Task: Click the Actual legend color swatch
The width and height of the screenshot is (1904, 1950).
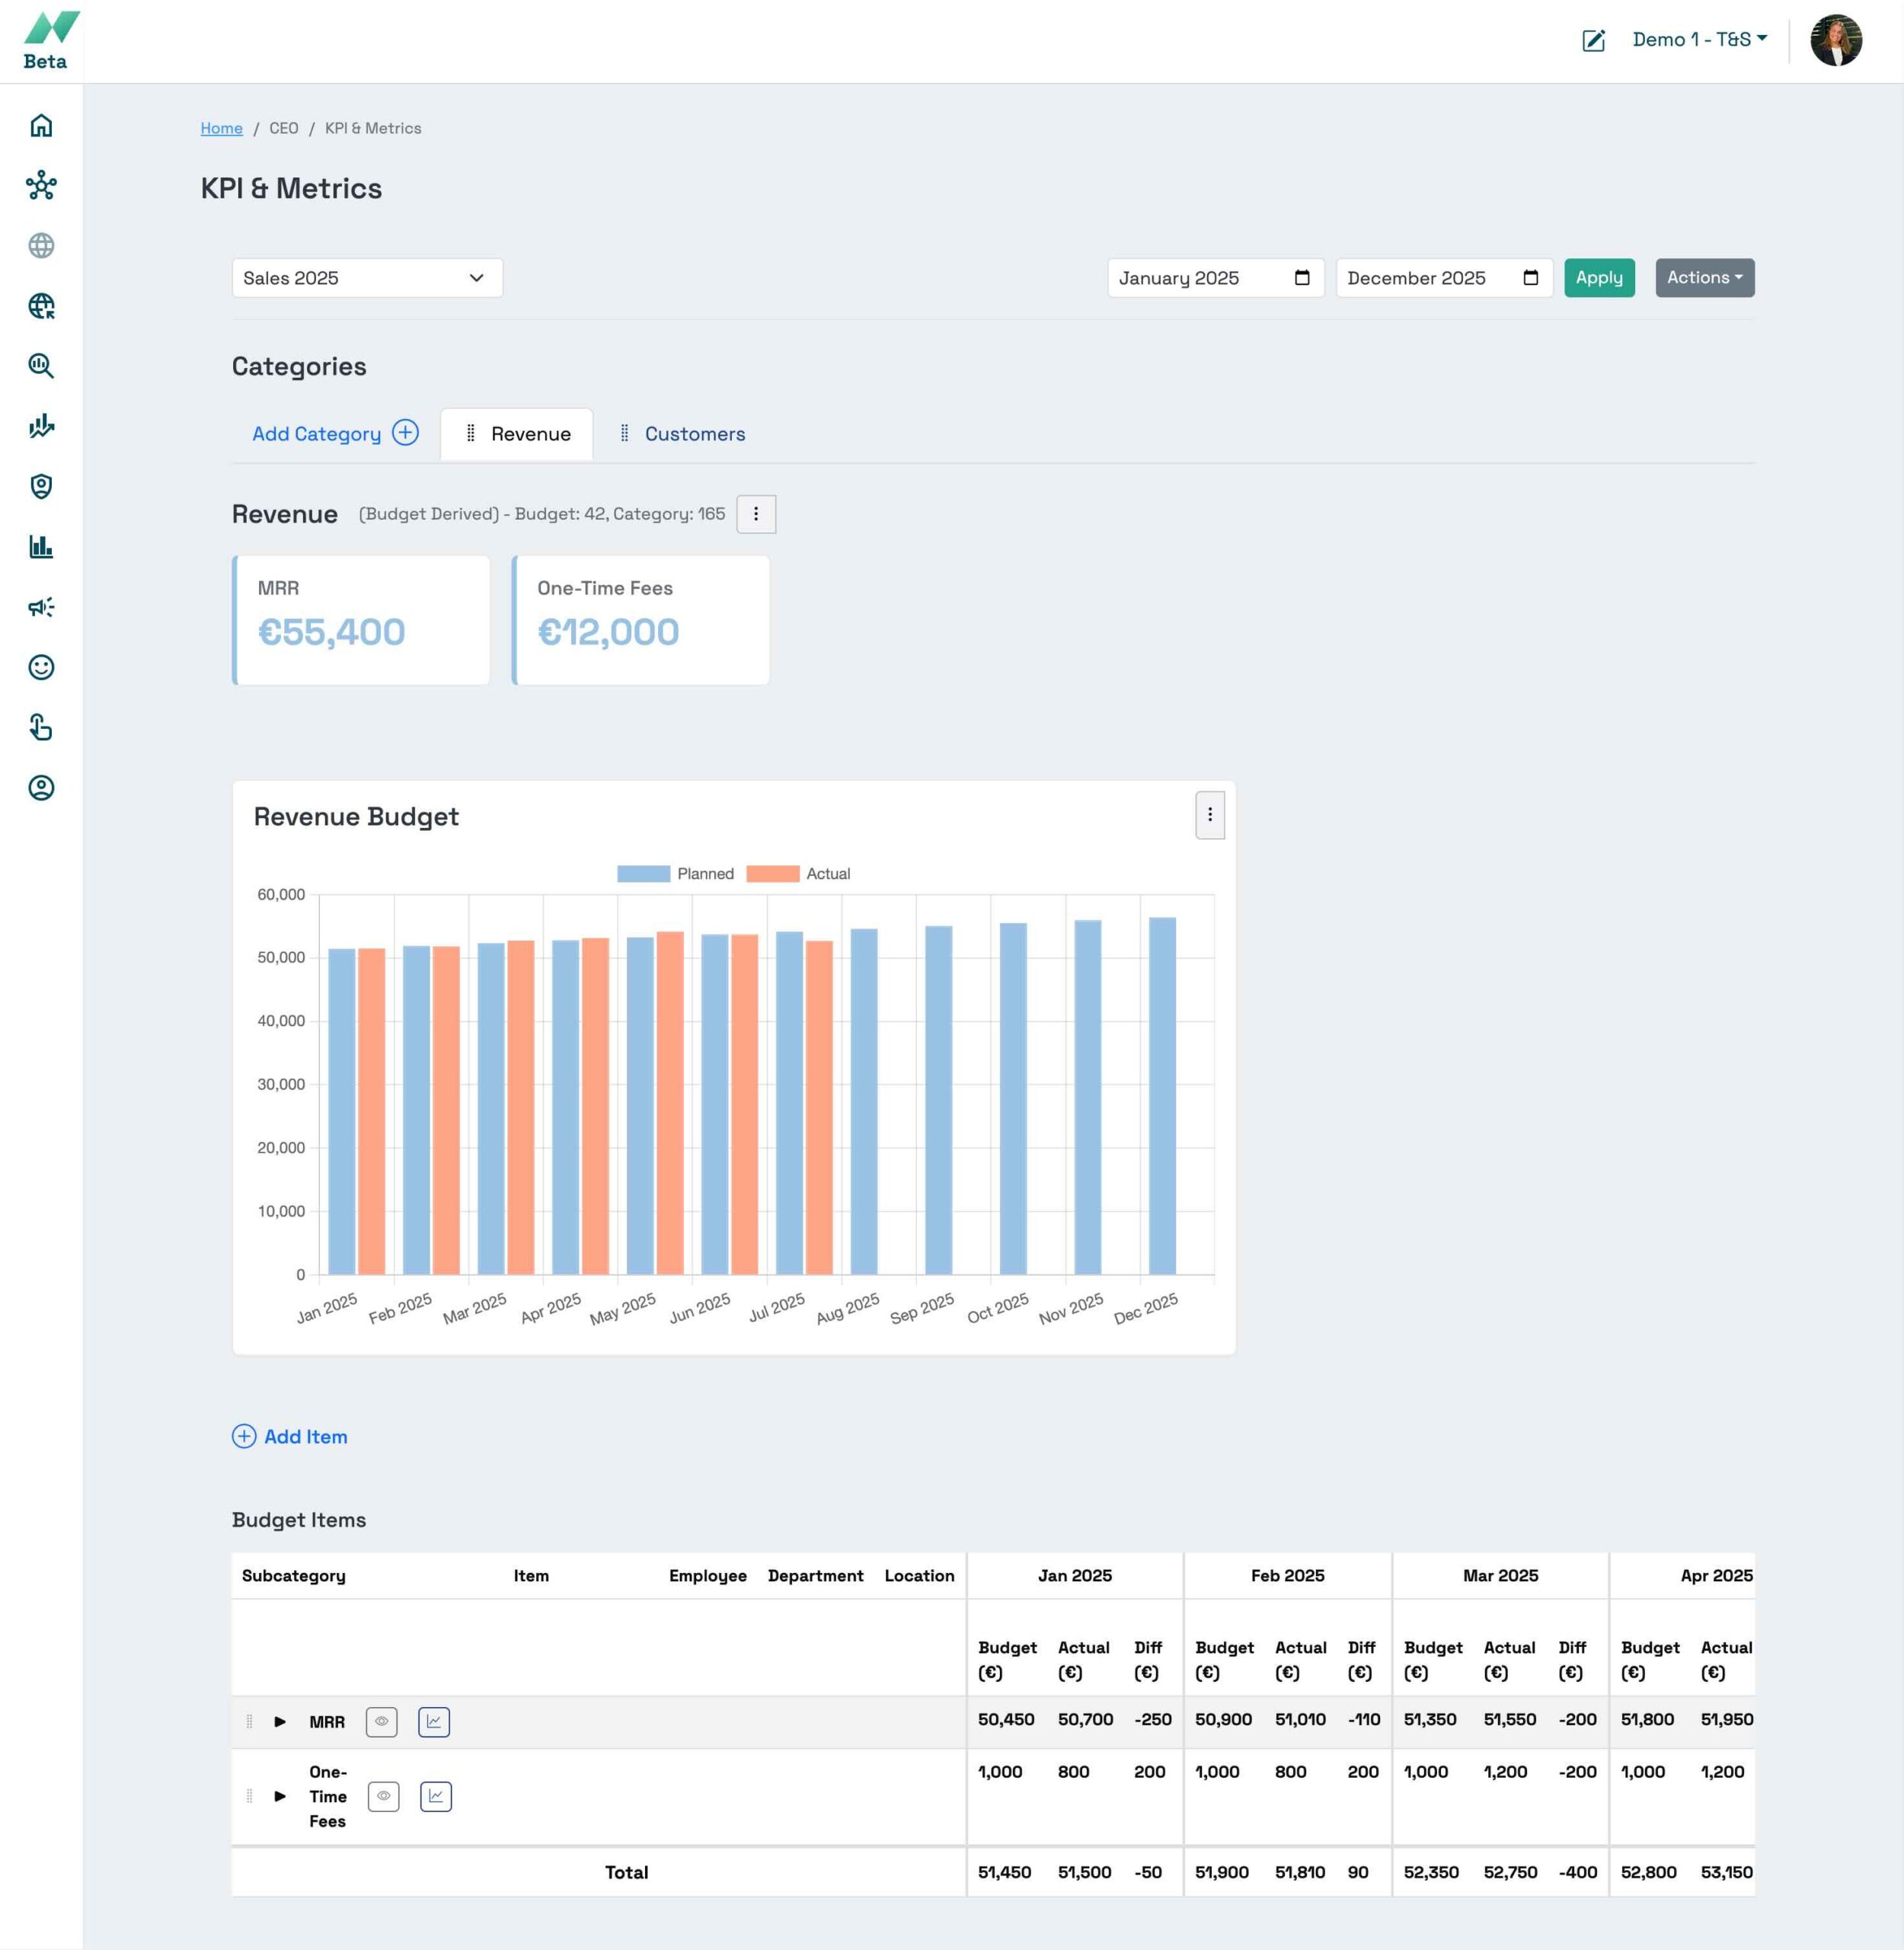Action: click(772, 873)
